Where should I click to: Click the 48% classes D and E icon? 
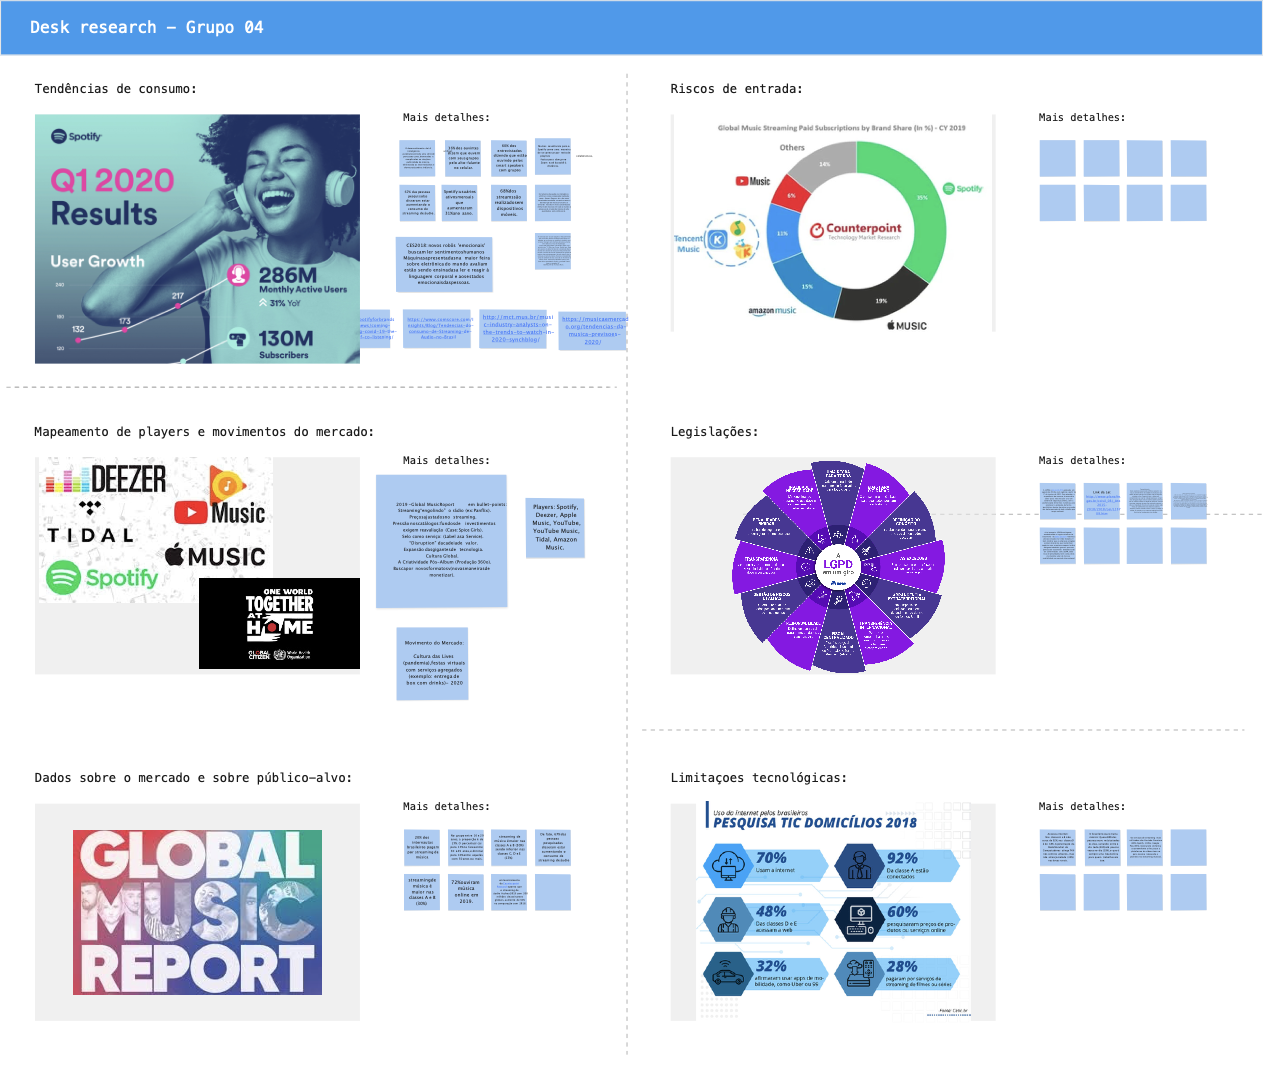(x=728, y=918)
